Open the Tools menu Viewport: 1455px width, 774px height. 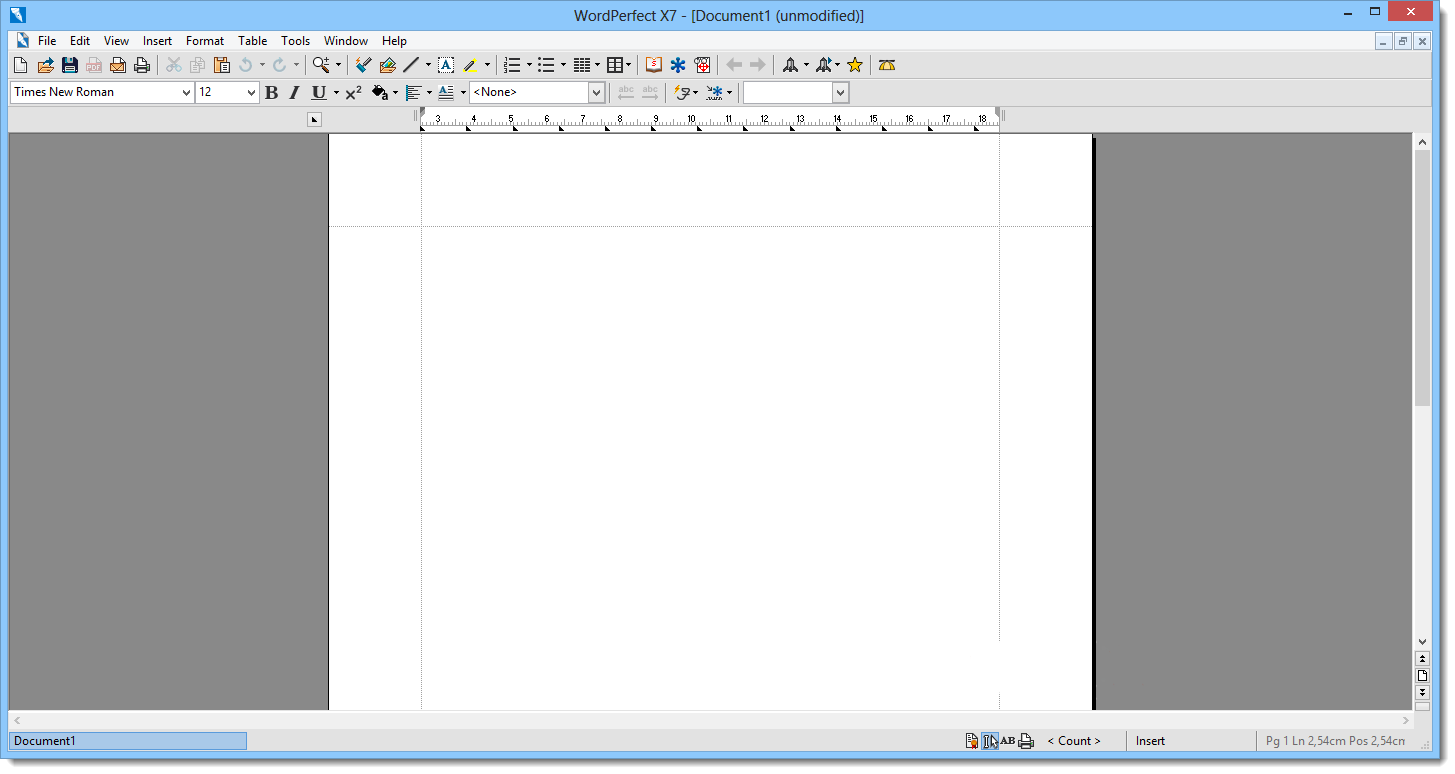point(295,41)
